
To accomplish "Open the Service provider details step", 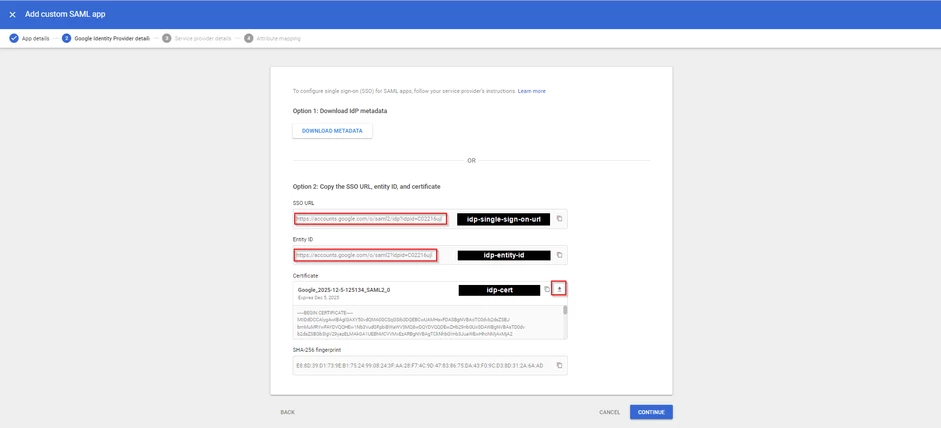I will (x=197, y=38).
